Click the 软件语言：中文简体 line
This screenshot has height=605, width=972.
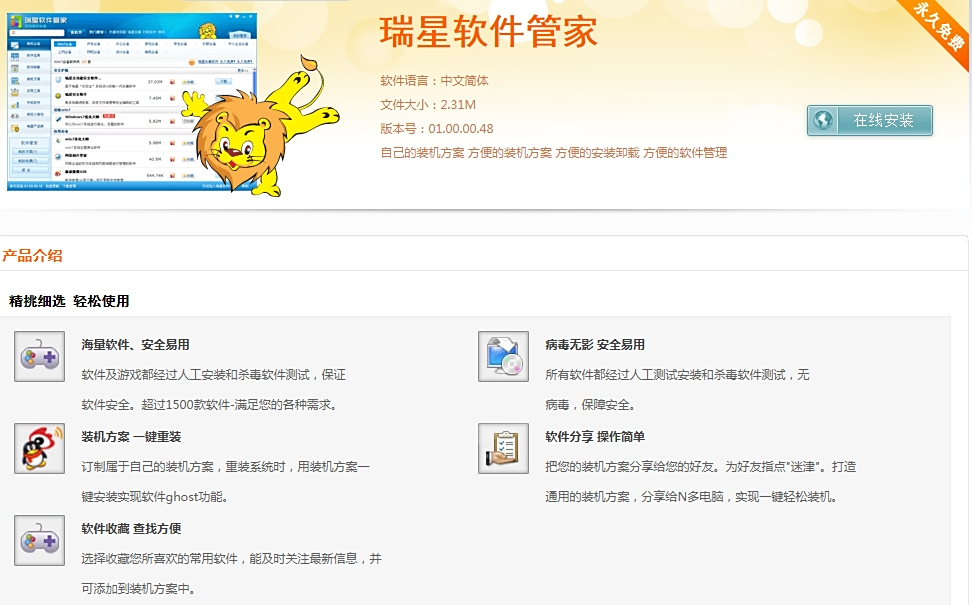point(435,81)
